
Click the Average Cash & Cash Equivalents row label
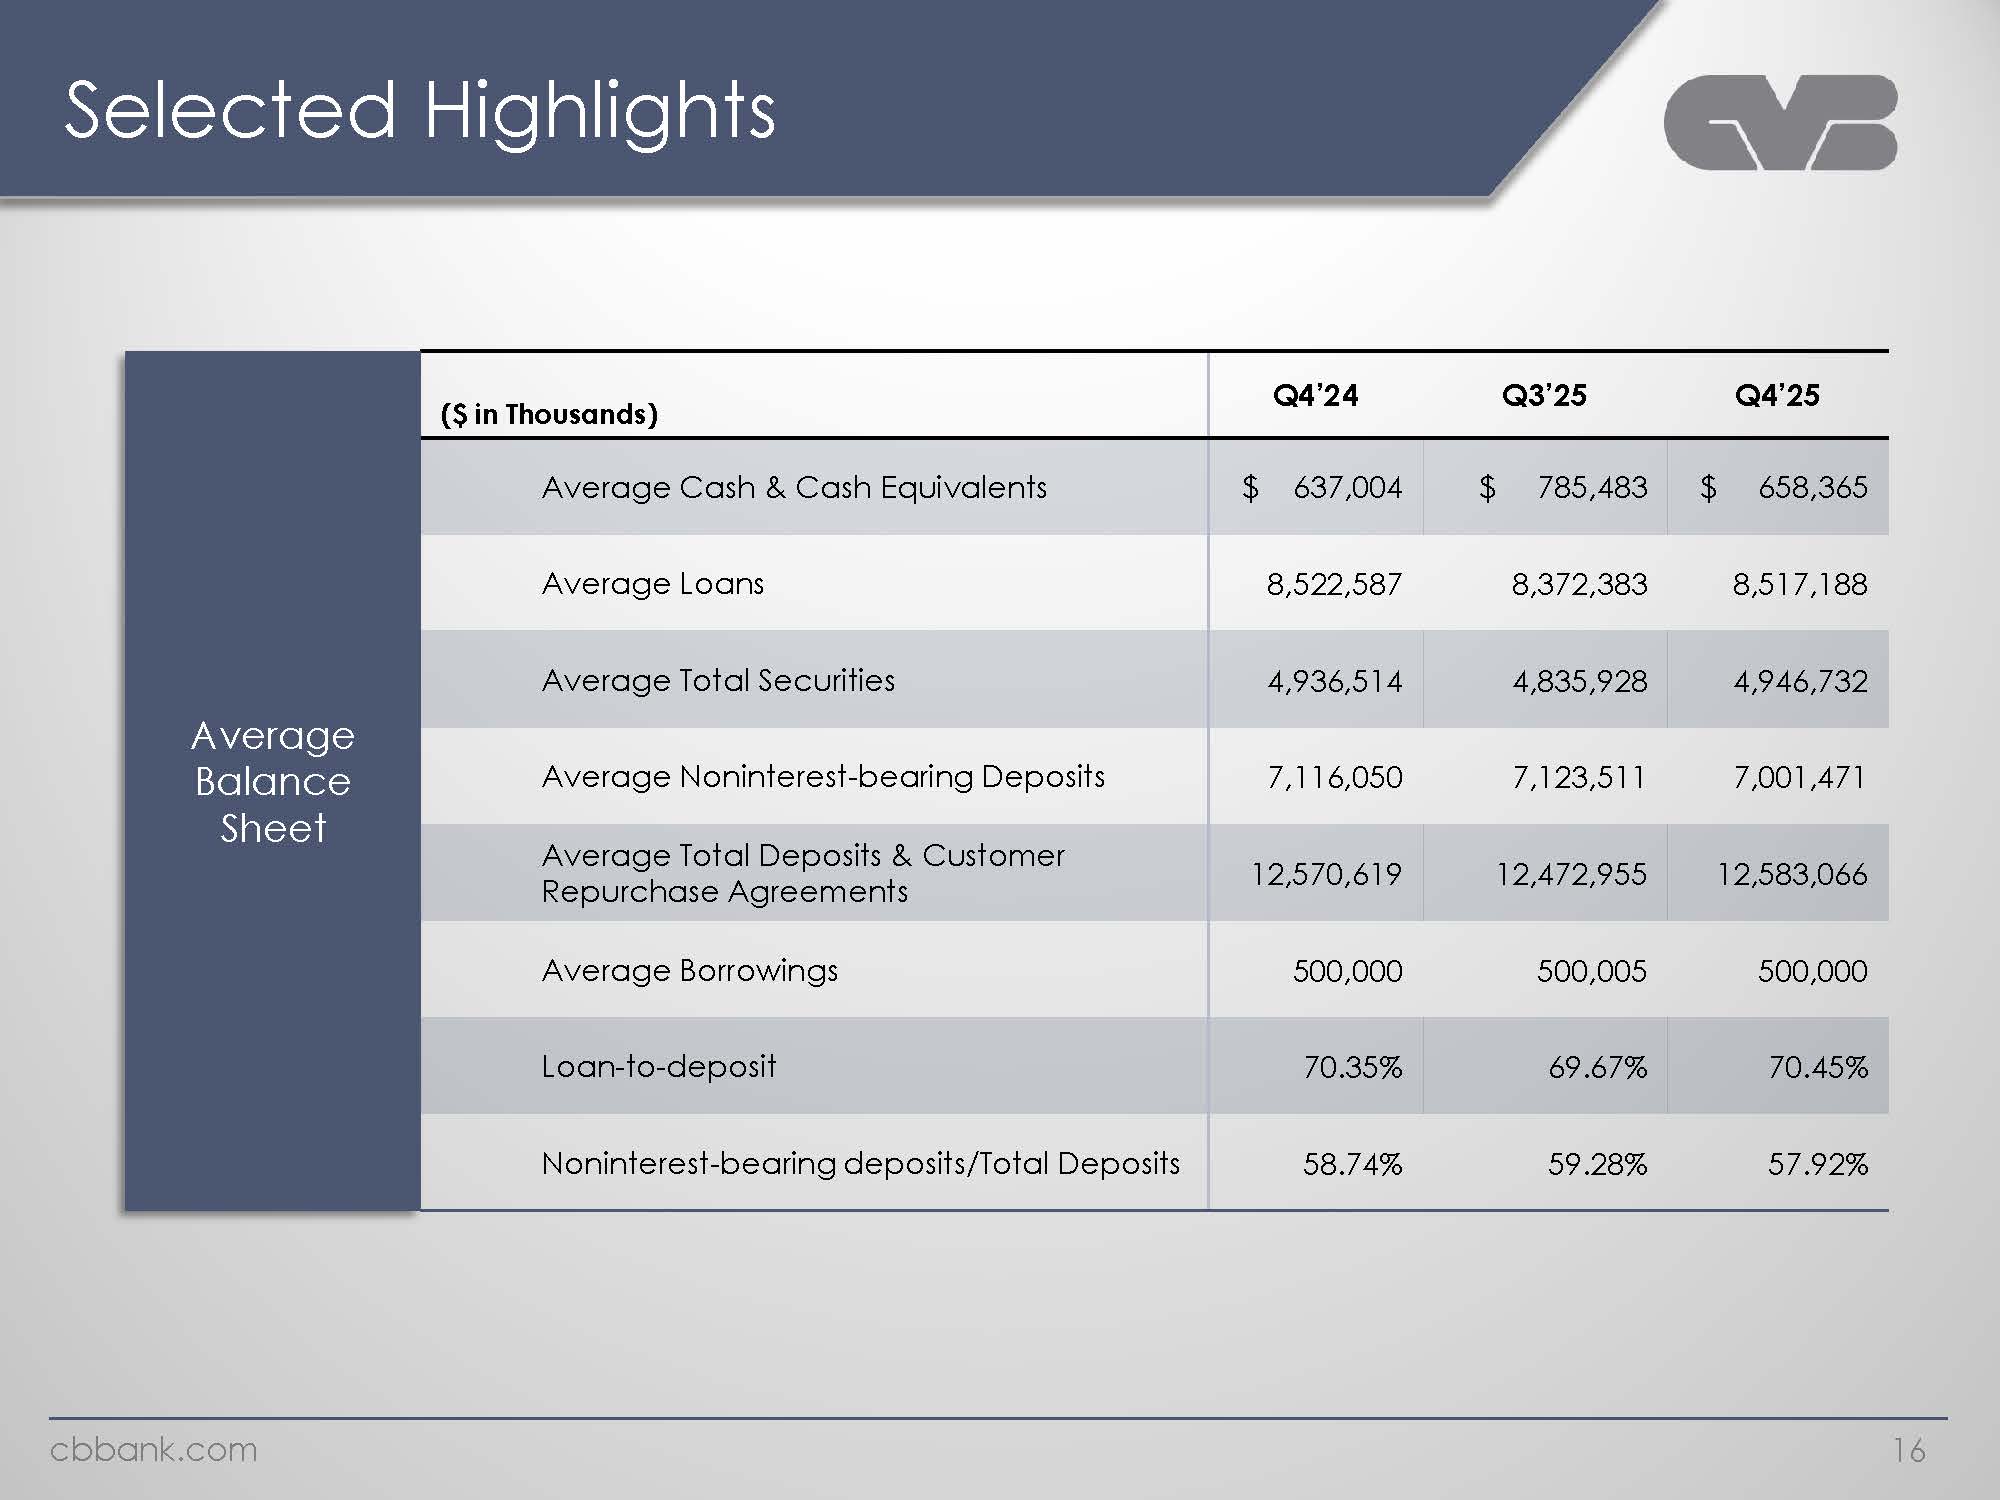tap(794, 487)
